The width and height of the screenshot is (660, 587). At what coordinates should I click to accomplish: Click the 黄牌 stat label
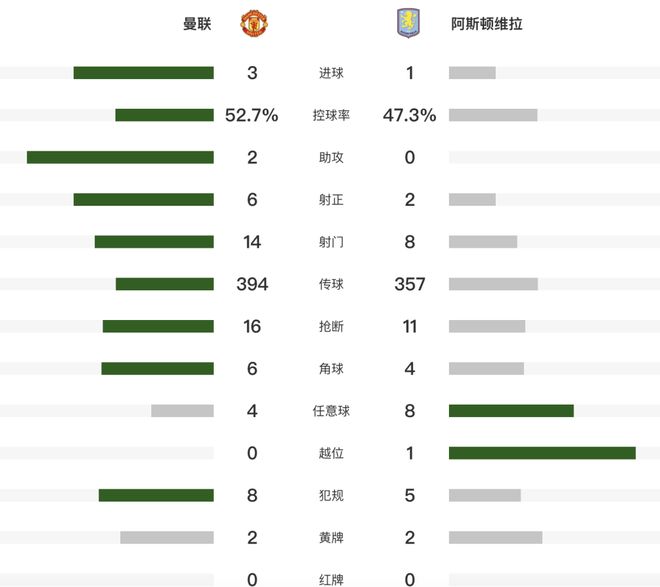(331, 538)
